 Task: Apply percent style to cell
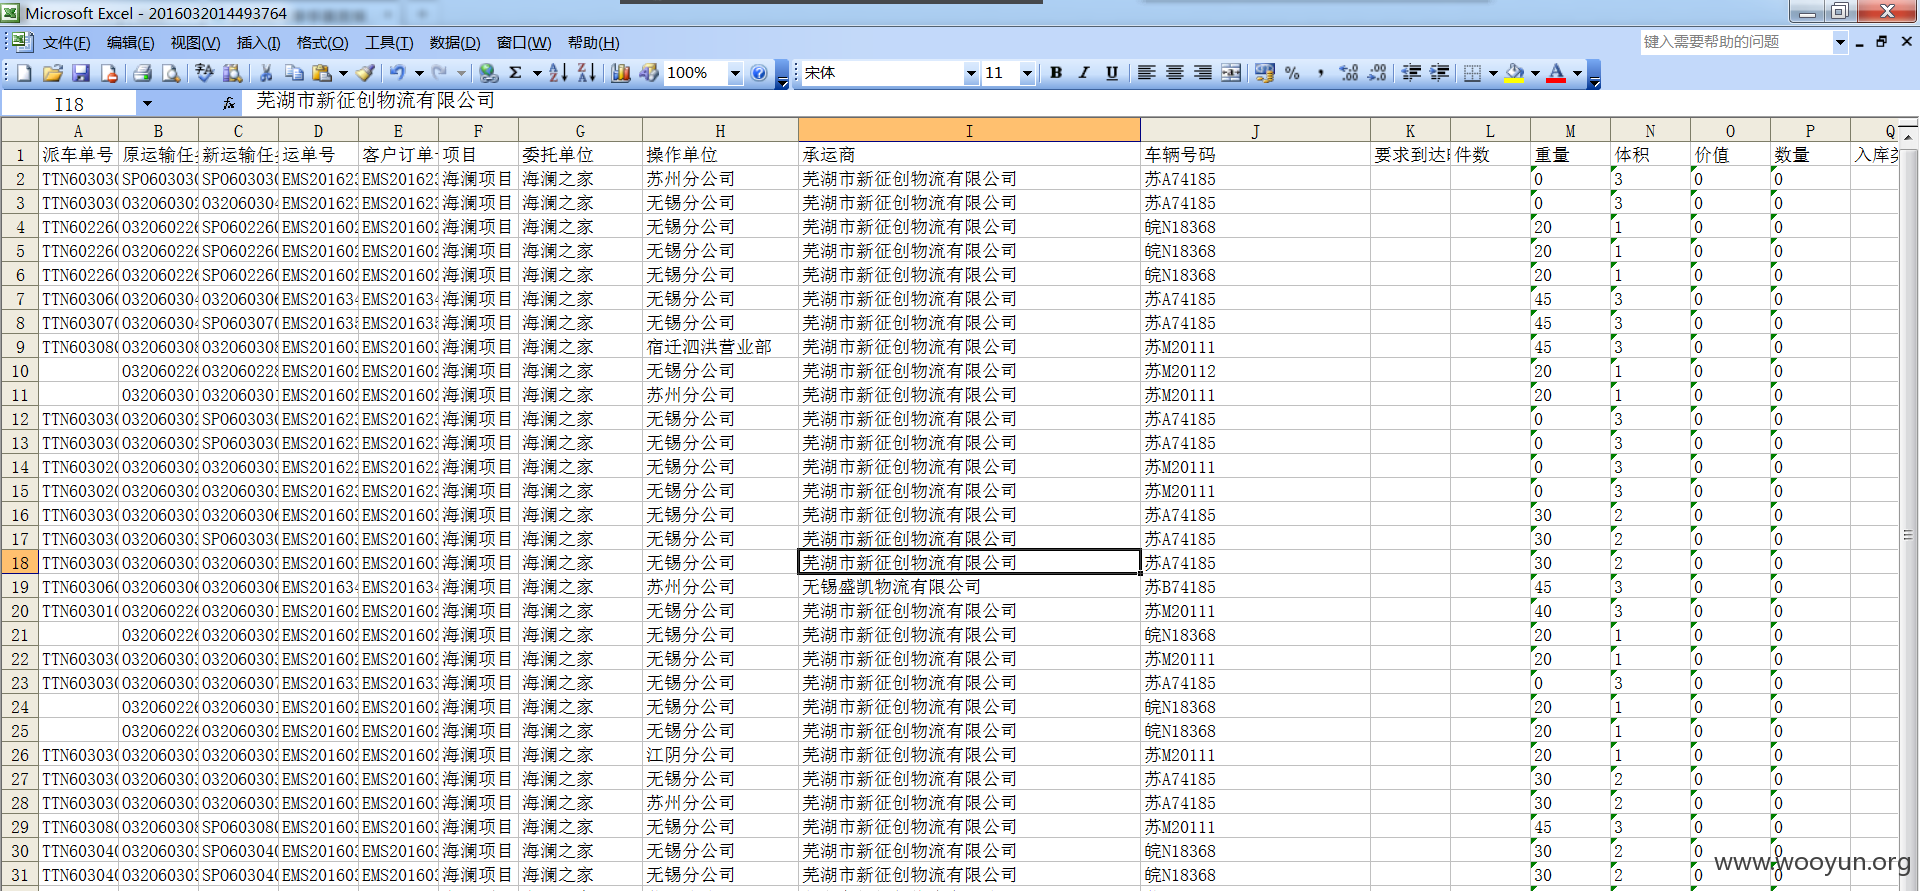click(x=1293, y=73)
